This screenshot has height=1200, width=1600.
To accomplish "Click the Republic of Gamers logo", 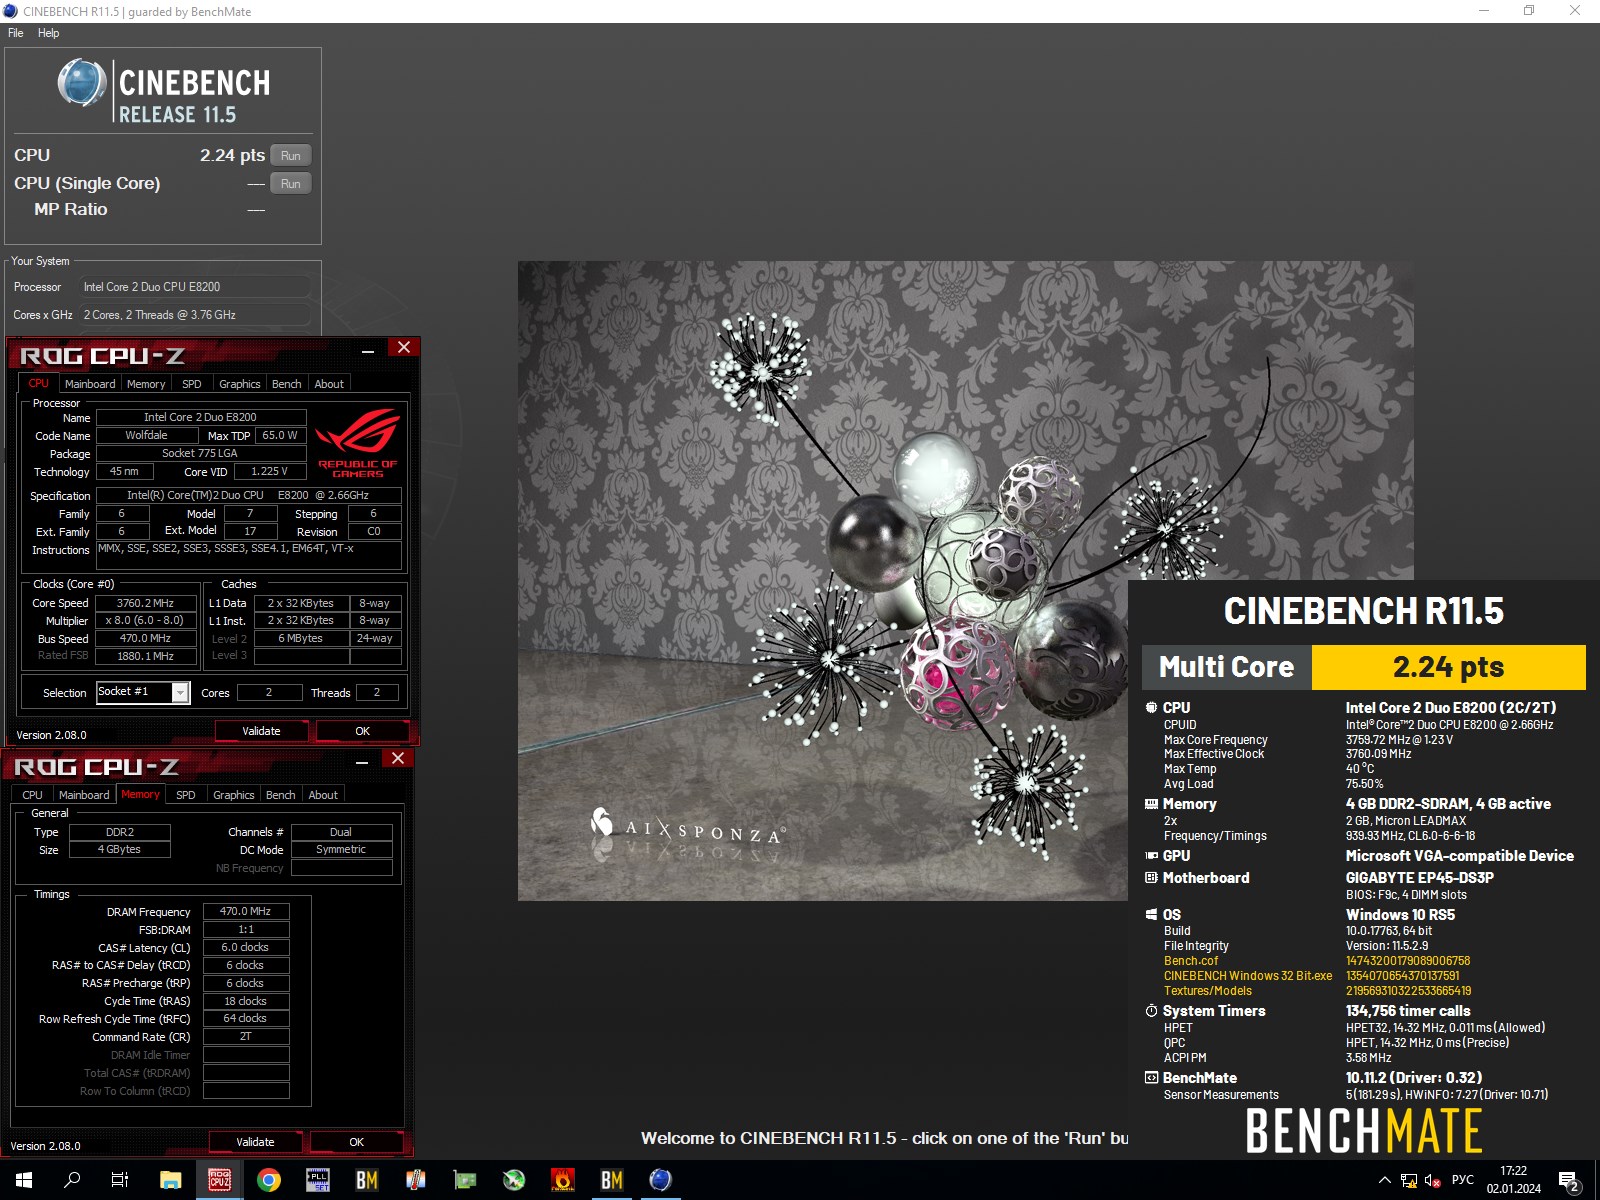I will click(357, 443).
